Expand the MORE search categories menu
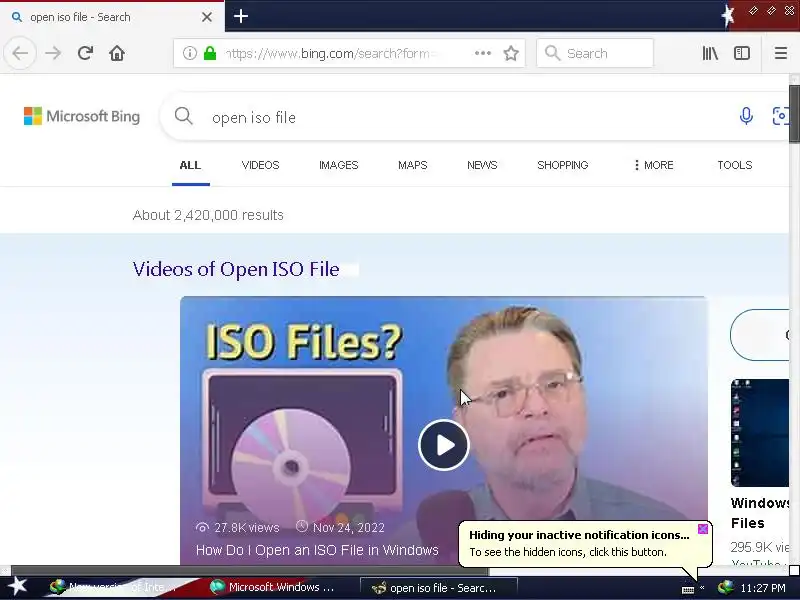This screenshot has height=600, width=800. (653, 165)
